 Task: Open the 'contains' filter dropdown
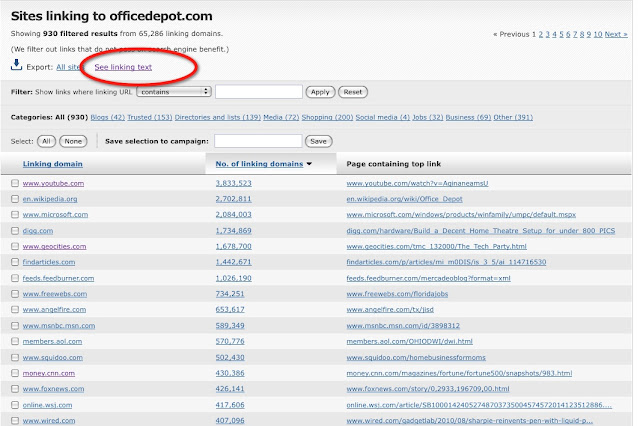pos(174,92)
